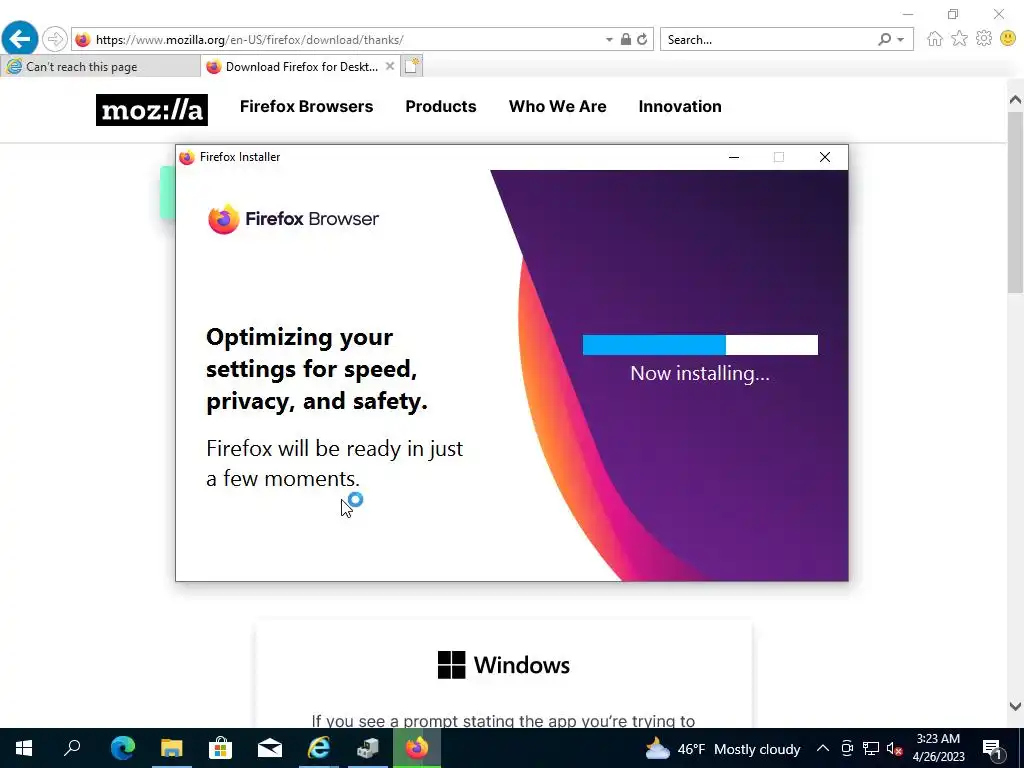1024x768 pixels.
Task: Click Firefox Browser logo in installer
Action: (293, 219)
